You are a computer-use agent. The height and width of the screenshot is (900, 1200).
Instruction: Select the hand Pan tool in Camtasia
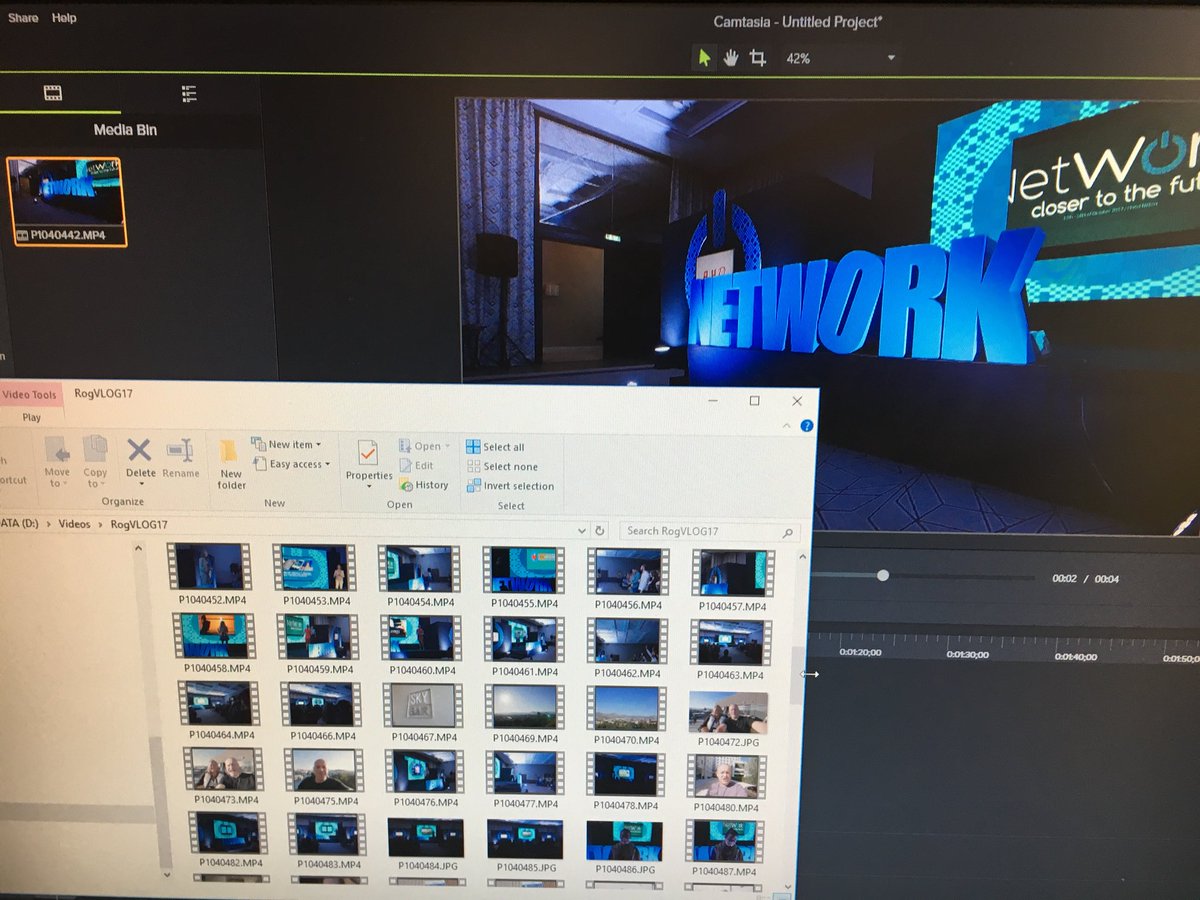pyautogui.click(x=731, y=58)
